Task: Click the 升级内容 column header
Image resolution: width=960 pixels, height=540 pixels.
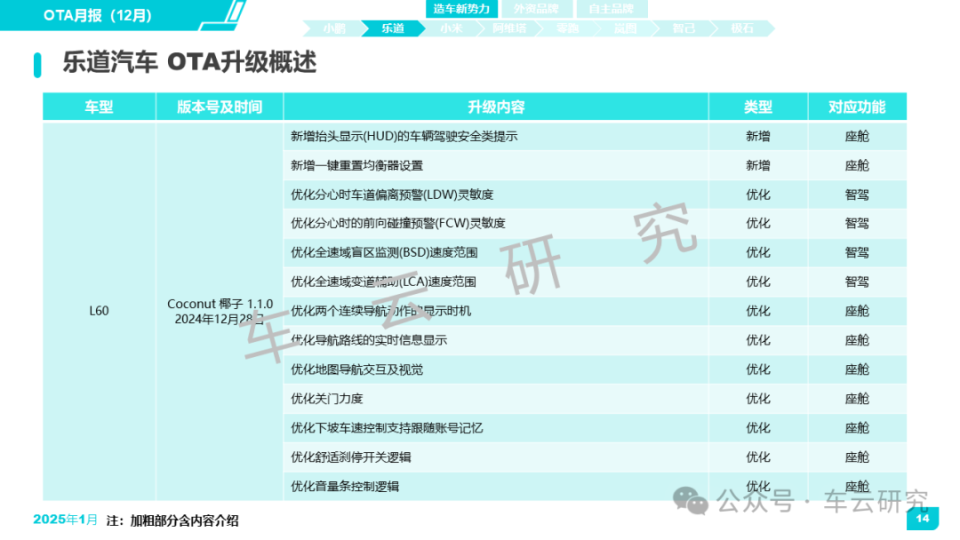Action: point(496,107)
